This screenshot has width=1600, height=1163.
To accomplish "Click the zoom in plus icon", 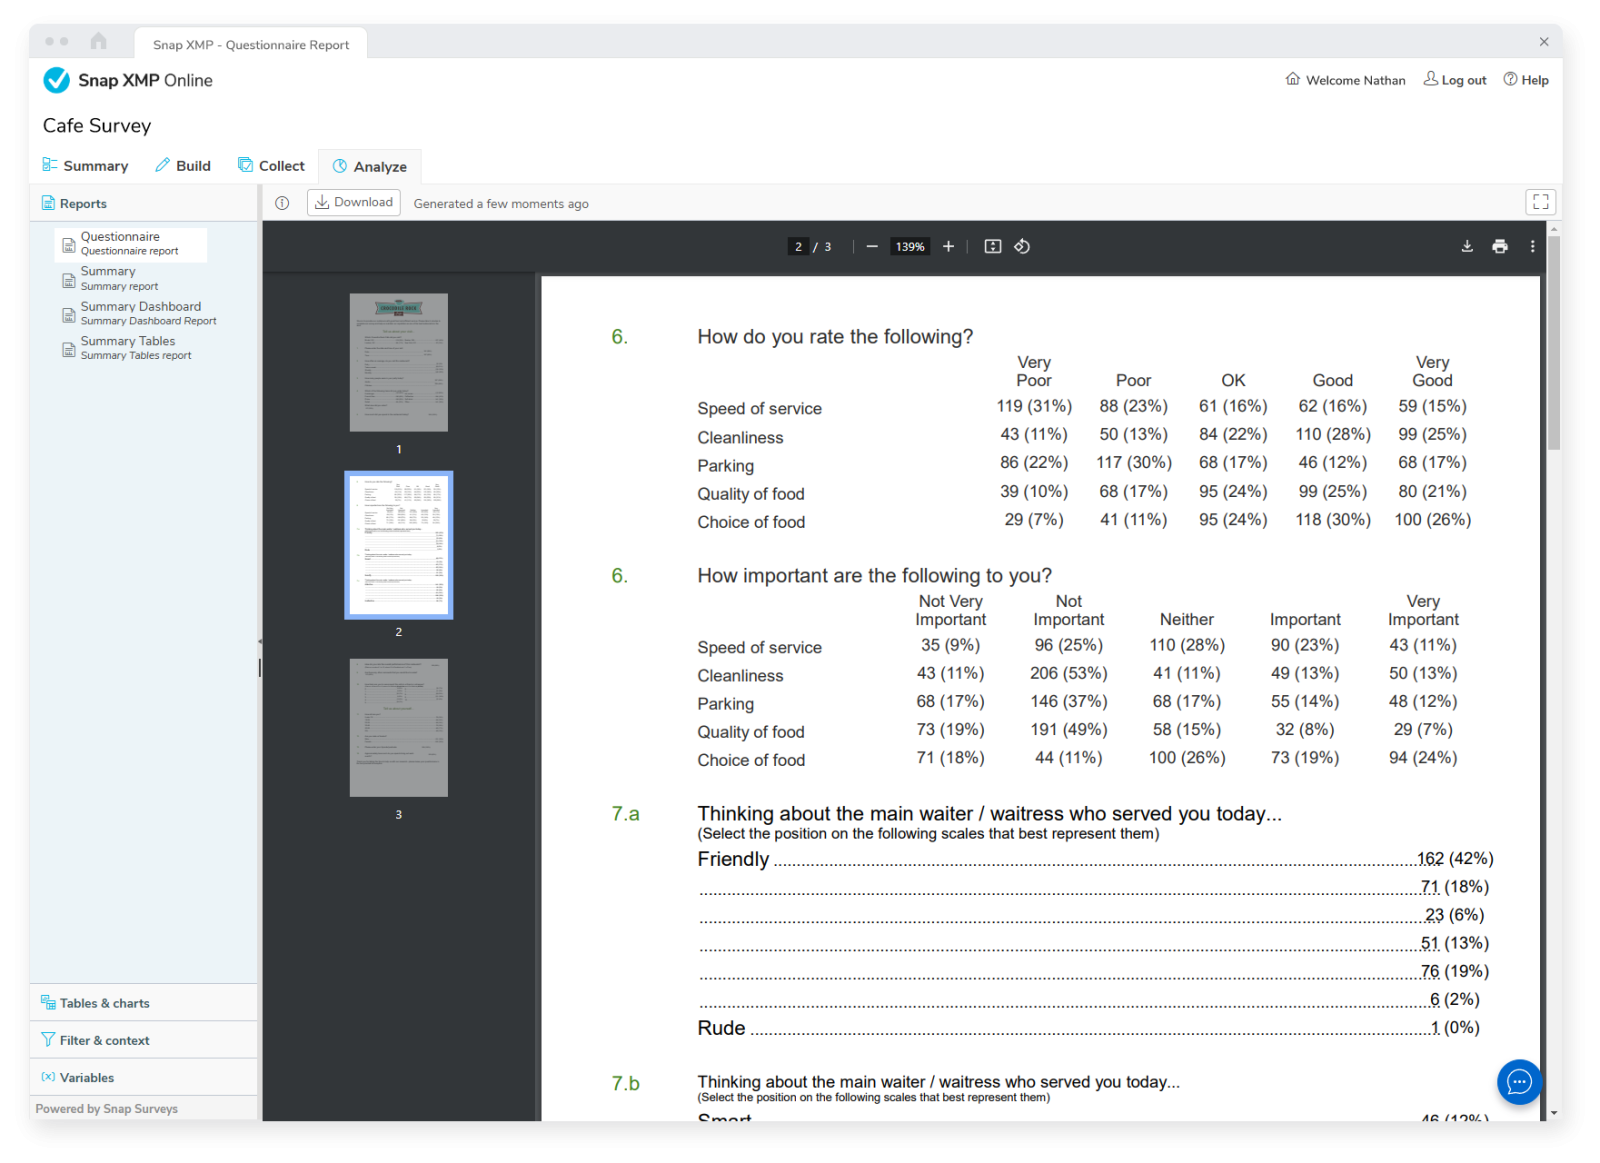I will 948,247.
